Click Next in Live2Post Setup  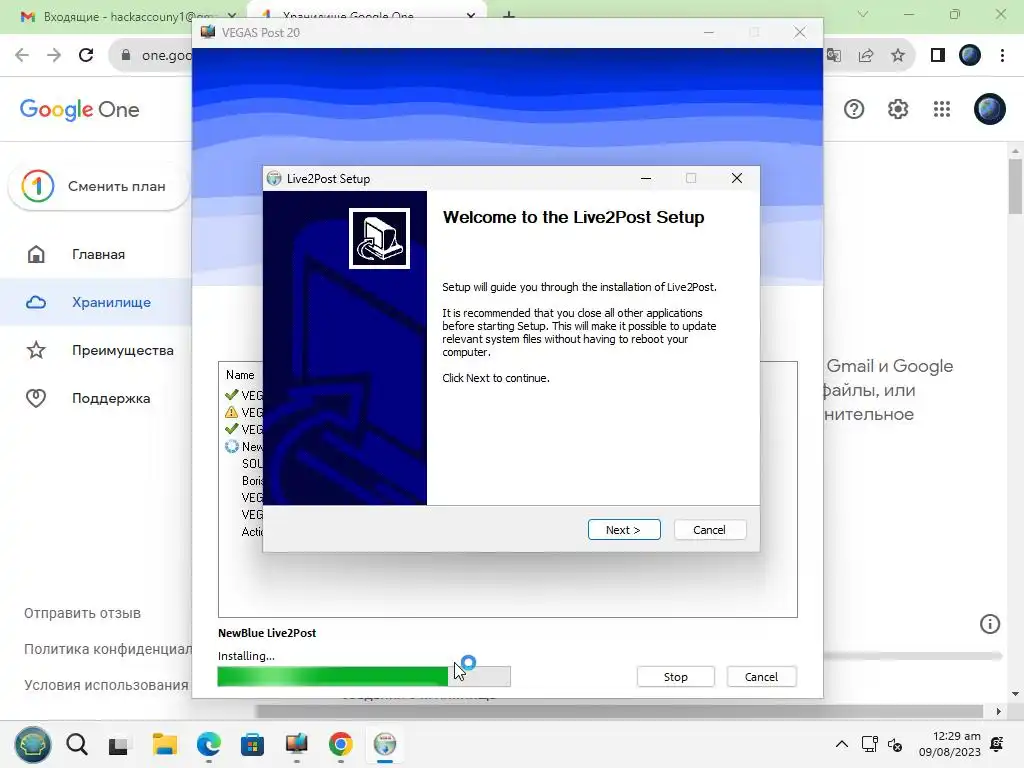click(624, 530)
